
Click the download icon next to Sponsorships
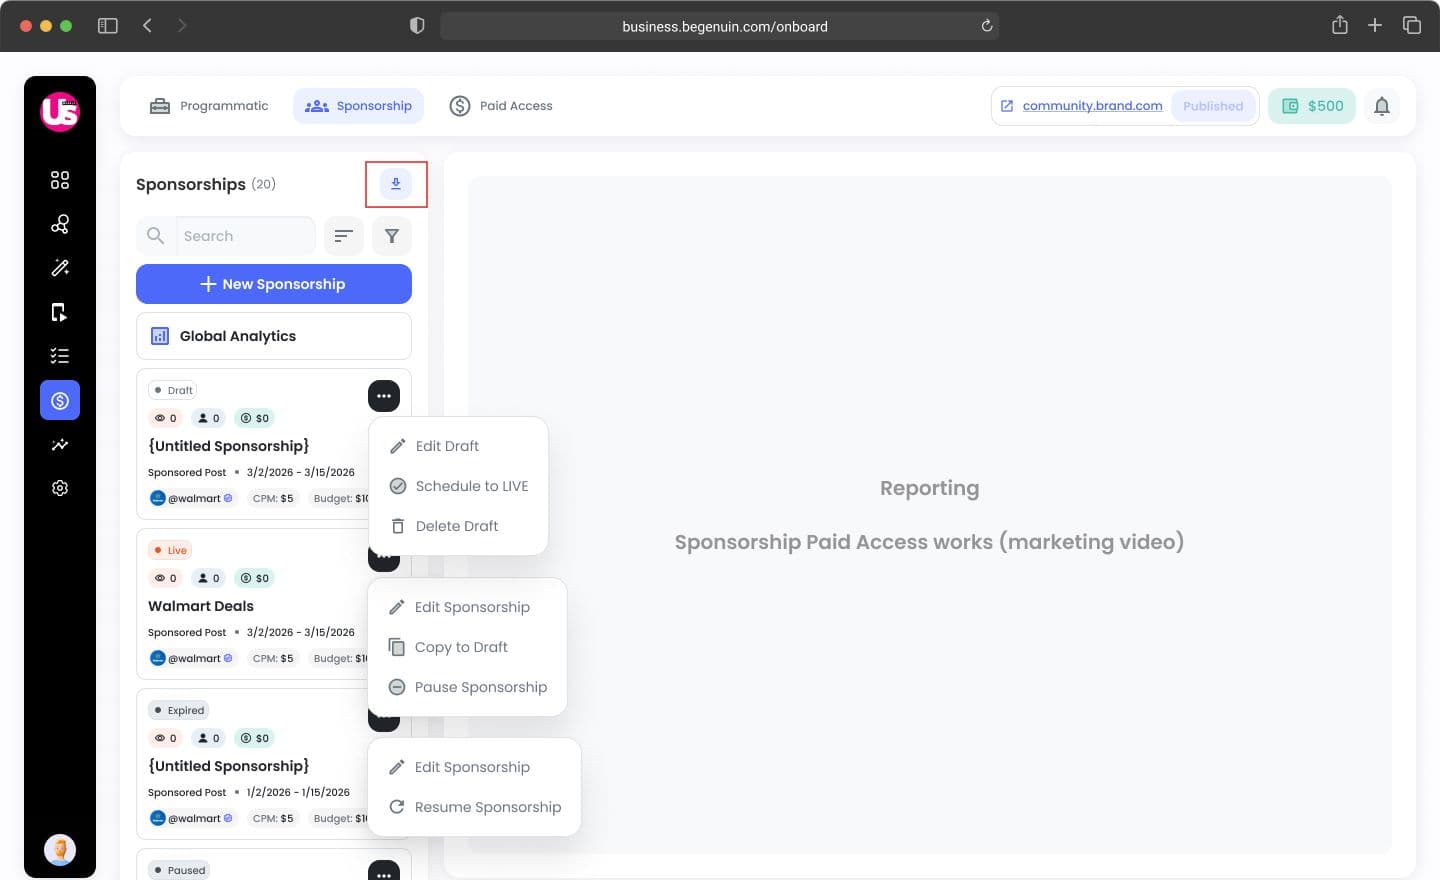pyautogui.click(x=396, y=184)
